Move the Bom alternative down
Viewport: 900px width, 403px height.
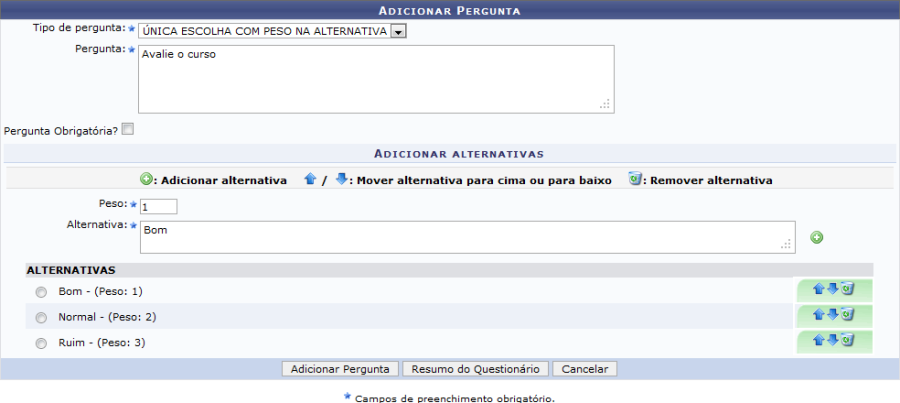coord(832,288)
